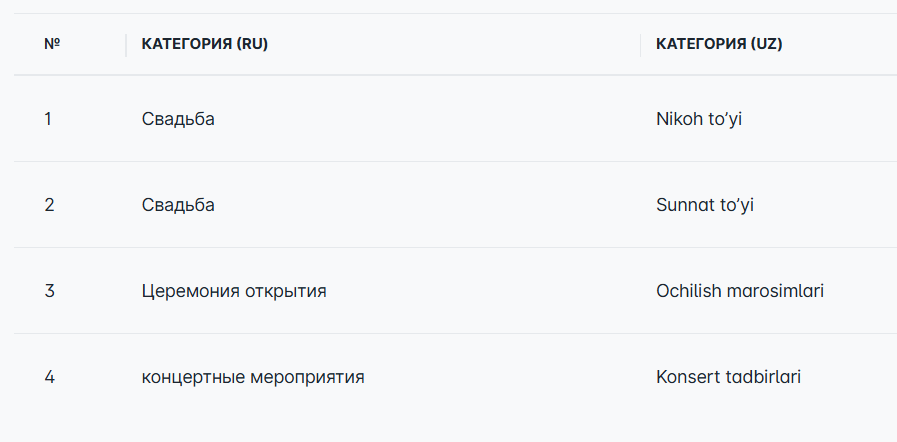Click blank header area right of КАТЕГОРИЯ (RU)
This screenshot has height=442, width=897.
[x=454, y=44]
